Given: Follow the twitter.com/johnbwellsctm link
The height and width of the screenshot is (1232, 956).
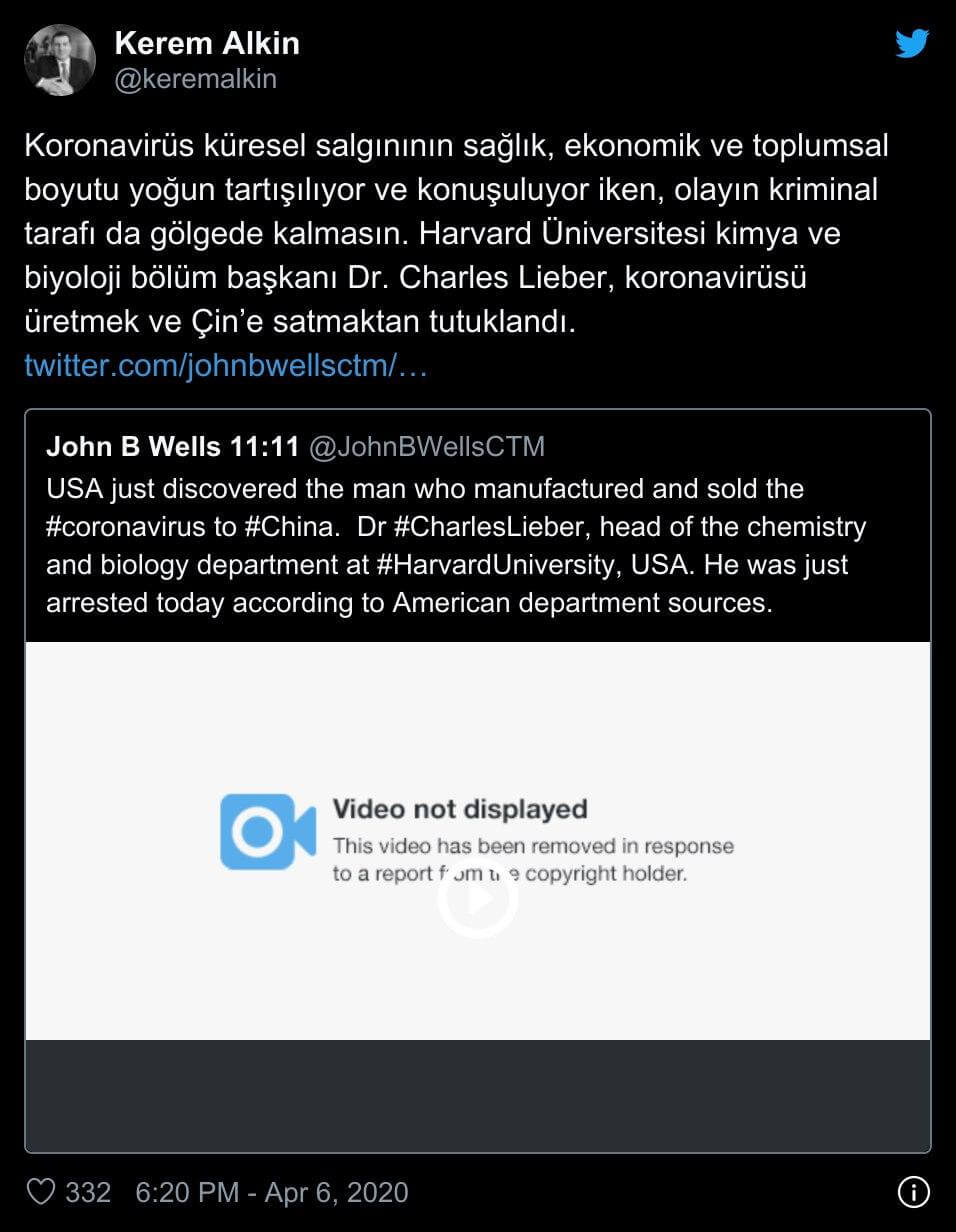Looking at the screenshot, I should click(226, 365).
